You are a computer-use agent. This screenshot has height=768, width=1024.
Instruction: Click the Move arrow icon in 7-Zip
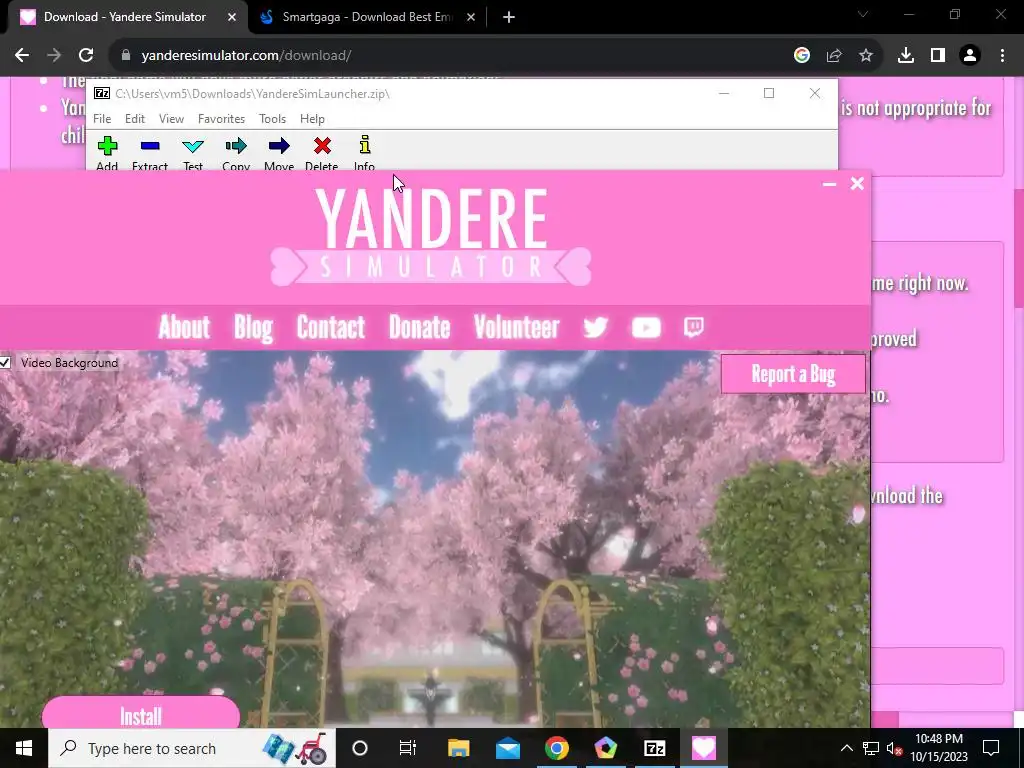point(279,153)
